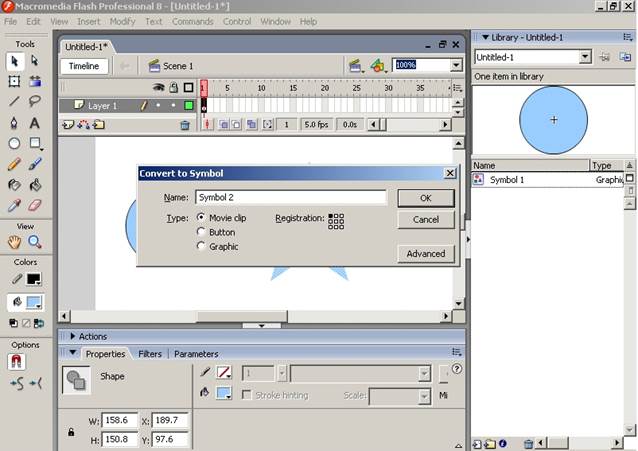Click Black and White colors icon
The height and width of the screenshot is (451, 638).
coord(13,323)
